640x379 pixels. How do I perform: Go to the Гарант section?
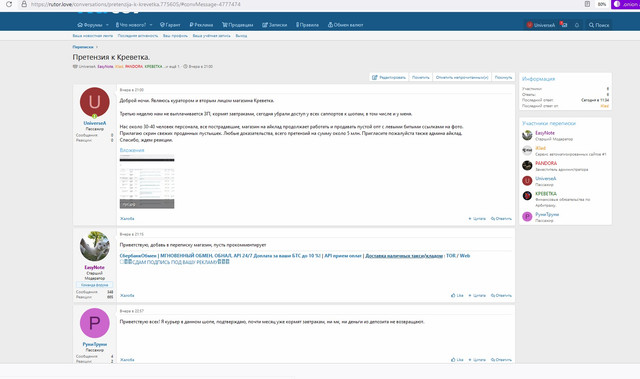click(x=170, y=25)
